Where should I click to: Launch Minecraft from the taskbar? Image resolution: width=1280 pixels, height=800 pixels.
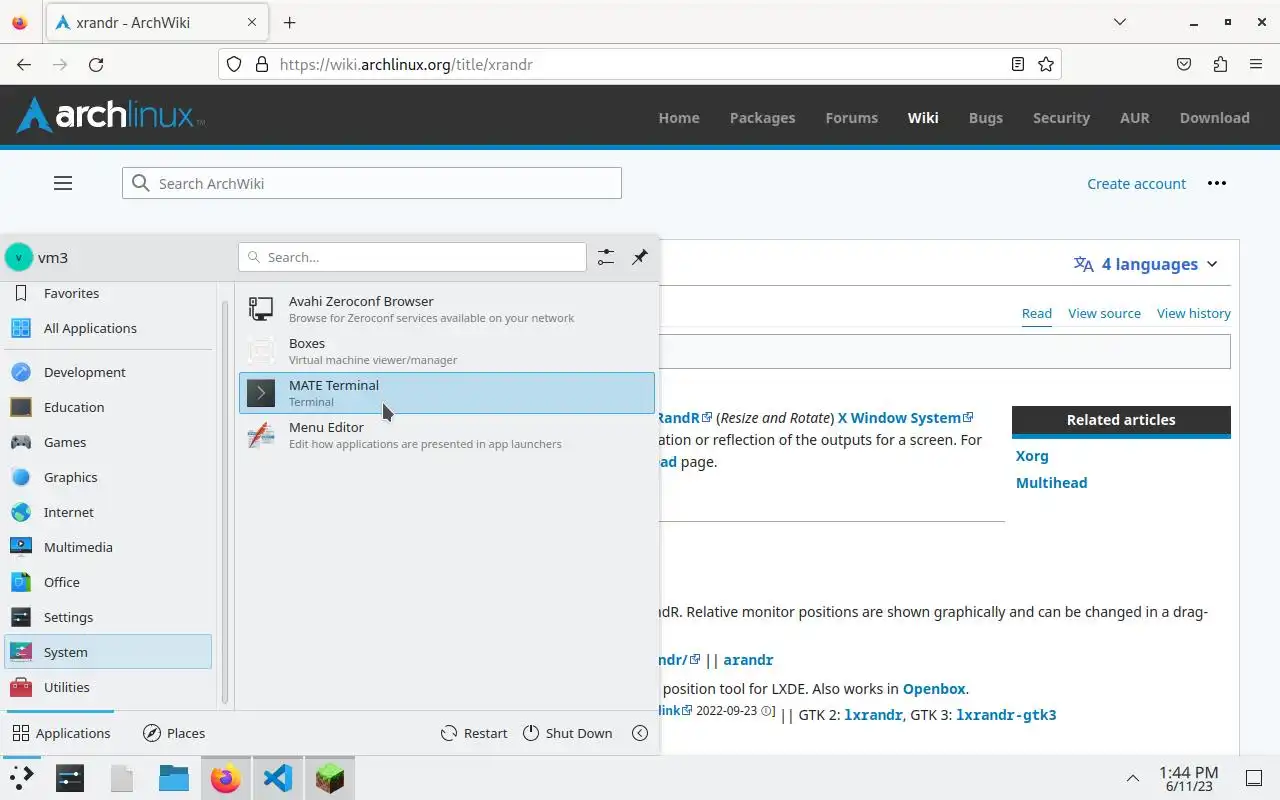[330, 778]
